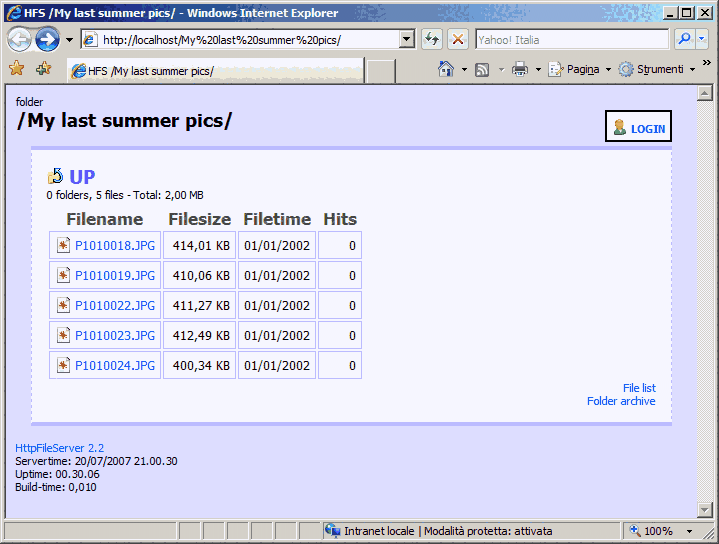Click the Intranet locale security zone icon

(x=332, y=531)
